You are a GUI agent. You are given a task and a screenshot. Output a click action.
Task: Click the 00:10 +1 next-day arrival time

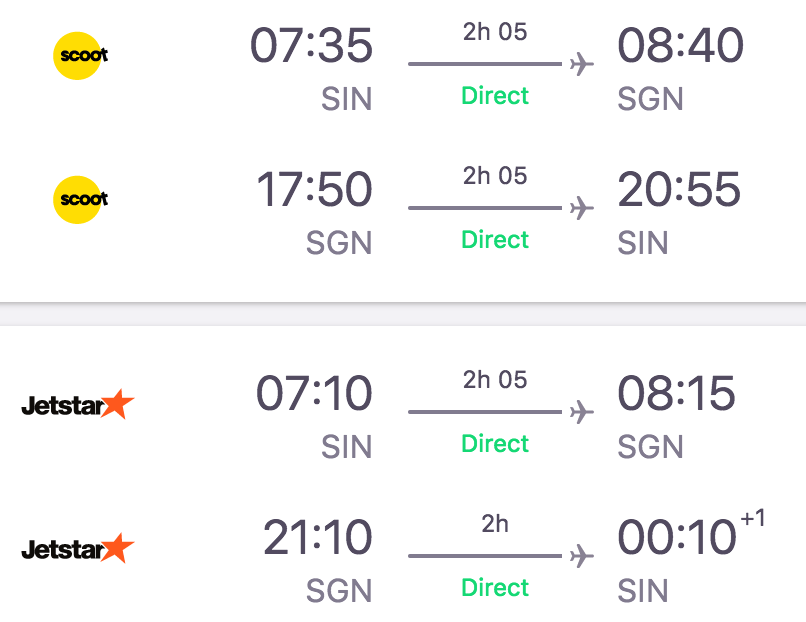point(691,535)
